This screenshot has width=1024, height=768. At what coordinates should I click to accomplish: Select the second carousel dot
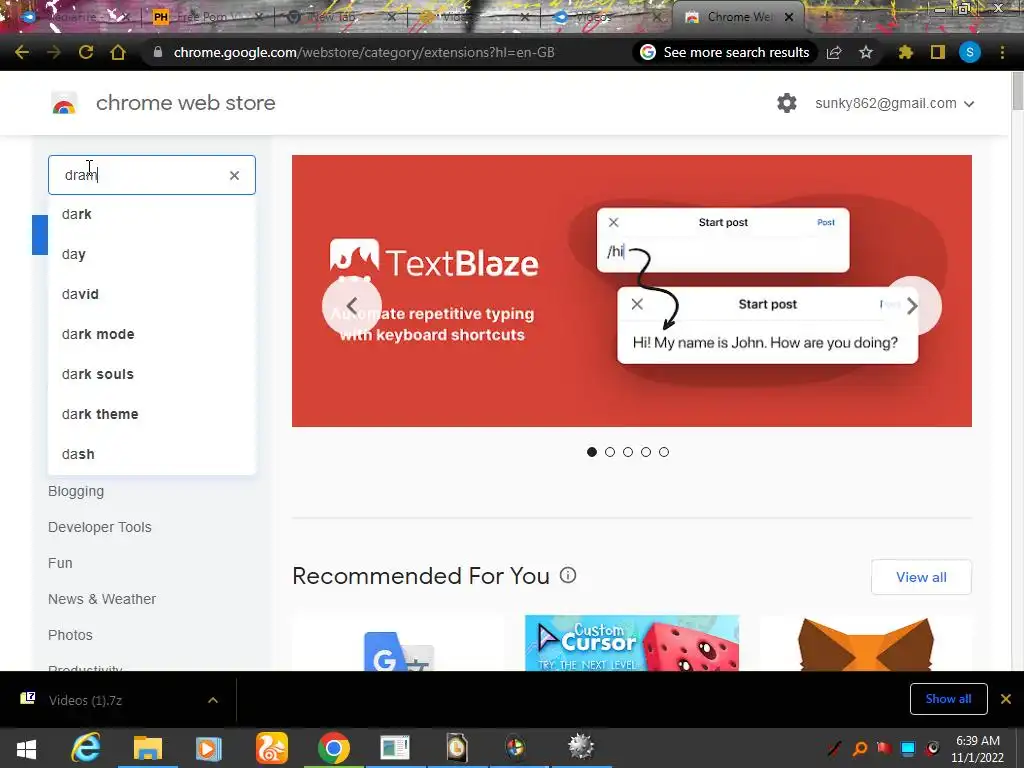point(610,452)
